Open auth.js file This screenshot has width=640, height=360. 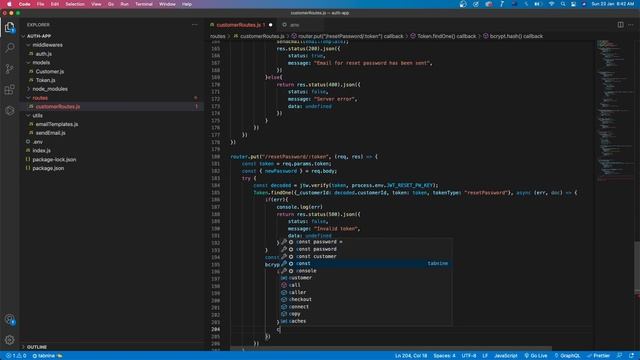(x=43, y=54)
